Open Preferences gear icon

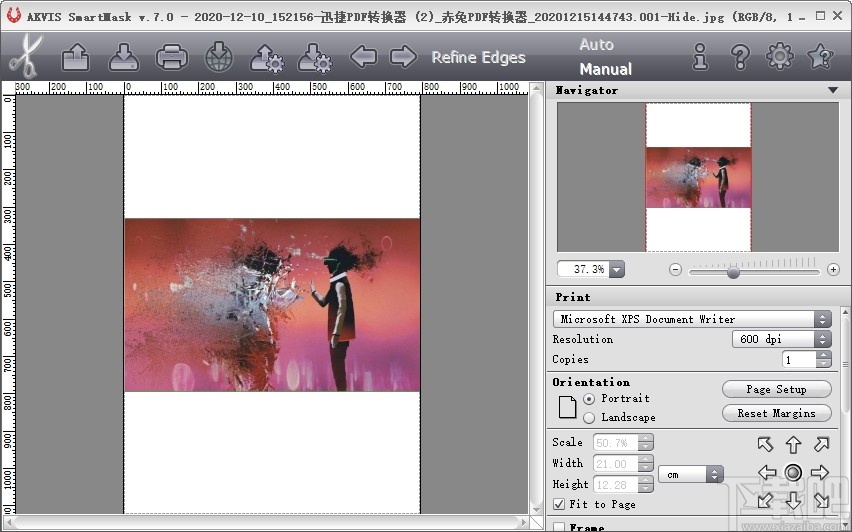click(x=779, y=57)
